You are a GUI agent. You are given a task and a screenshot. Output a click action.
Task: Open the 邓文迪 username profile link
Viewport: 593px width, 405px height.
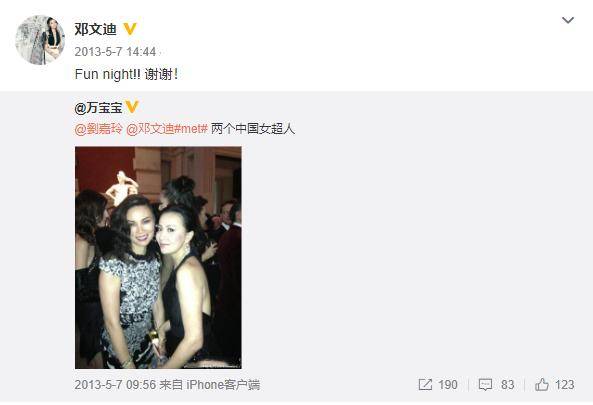[x=95, y=29]
